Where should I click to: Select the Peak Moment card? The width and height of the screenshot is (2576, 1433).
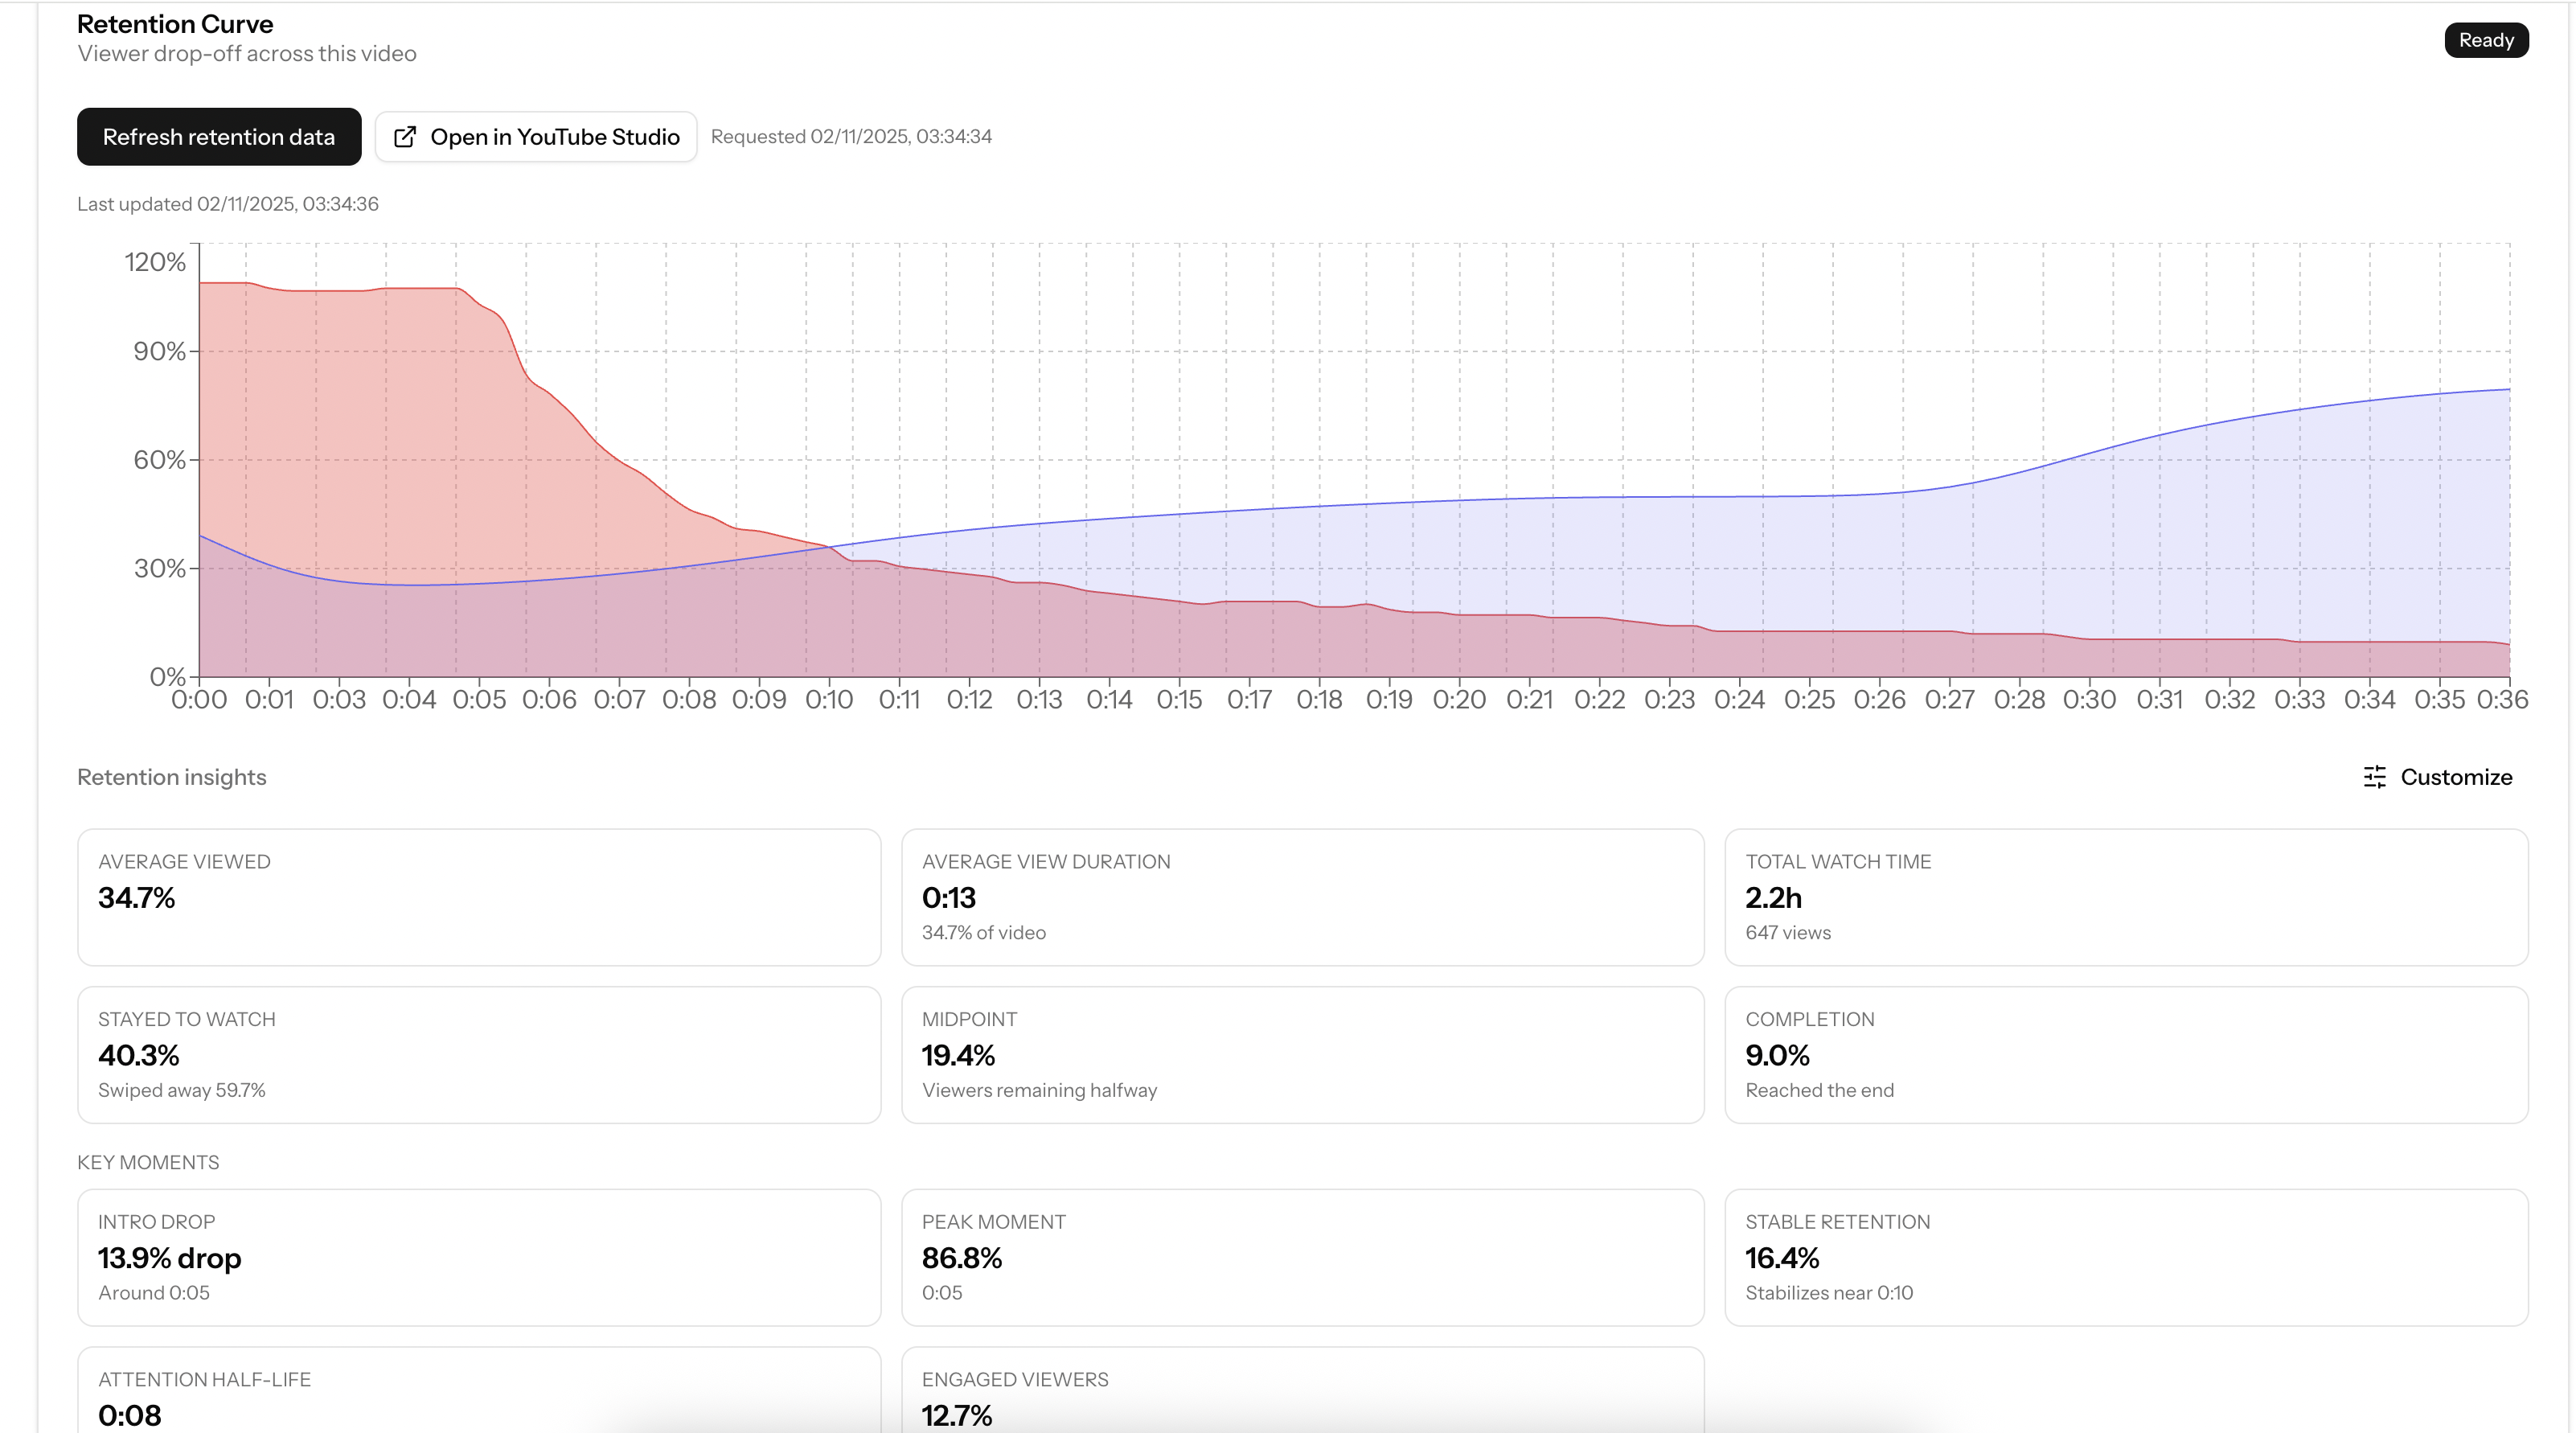pyautogui.click(x=1302, y=1257)
